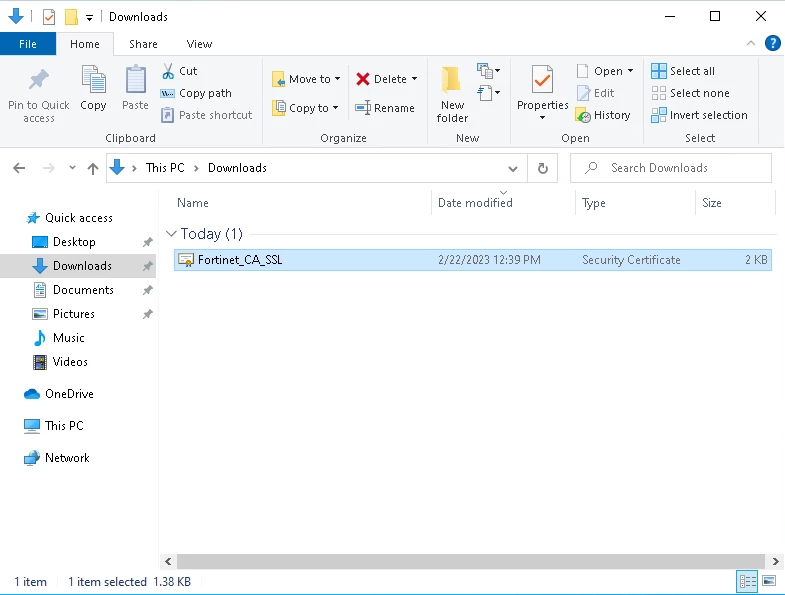Screen dimensions: 785x595
Task: Rename the selected file
Action: [x=385, y=108]
